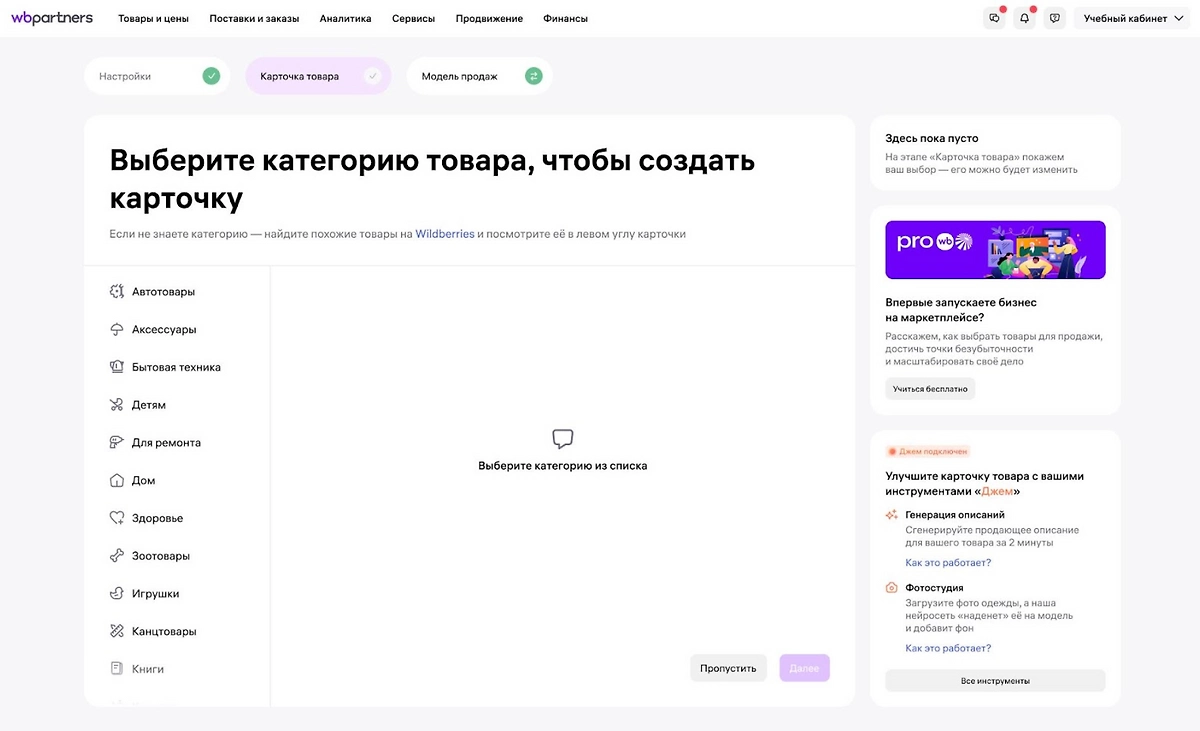Select the Аксессуары umbrella icon

click(116, 330)
